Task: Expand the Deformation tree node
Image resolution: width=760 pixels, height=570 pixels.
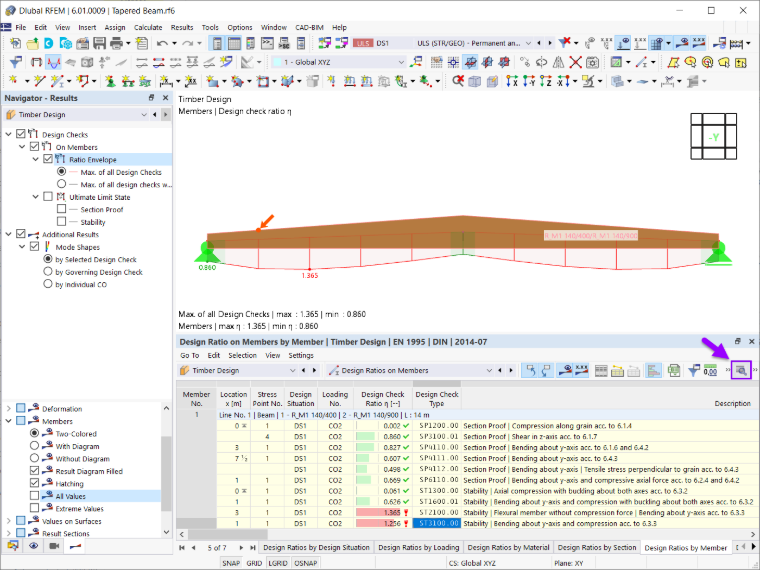Action: [x=8, y=408]
